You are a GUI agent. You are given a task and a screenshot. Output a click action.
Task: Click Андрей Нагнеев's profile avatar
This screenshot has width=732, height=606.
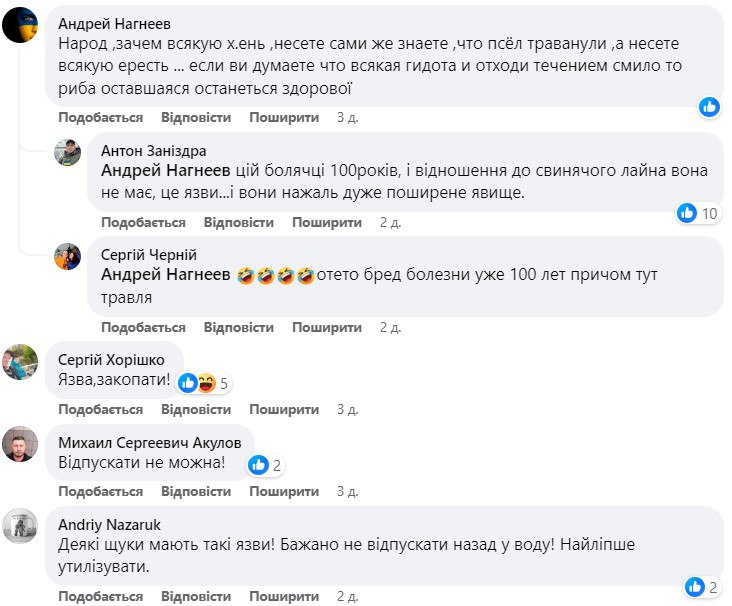click(21, 25)
